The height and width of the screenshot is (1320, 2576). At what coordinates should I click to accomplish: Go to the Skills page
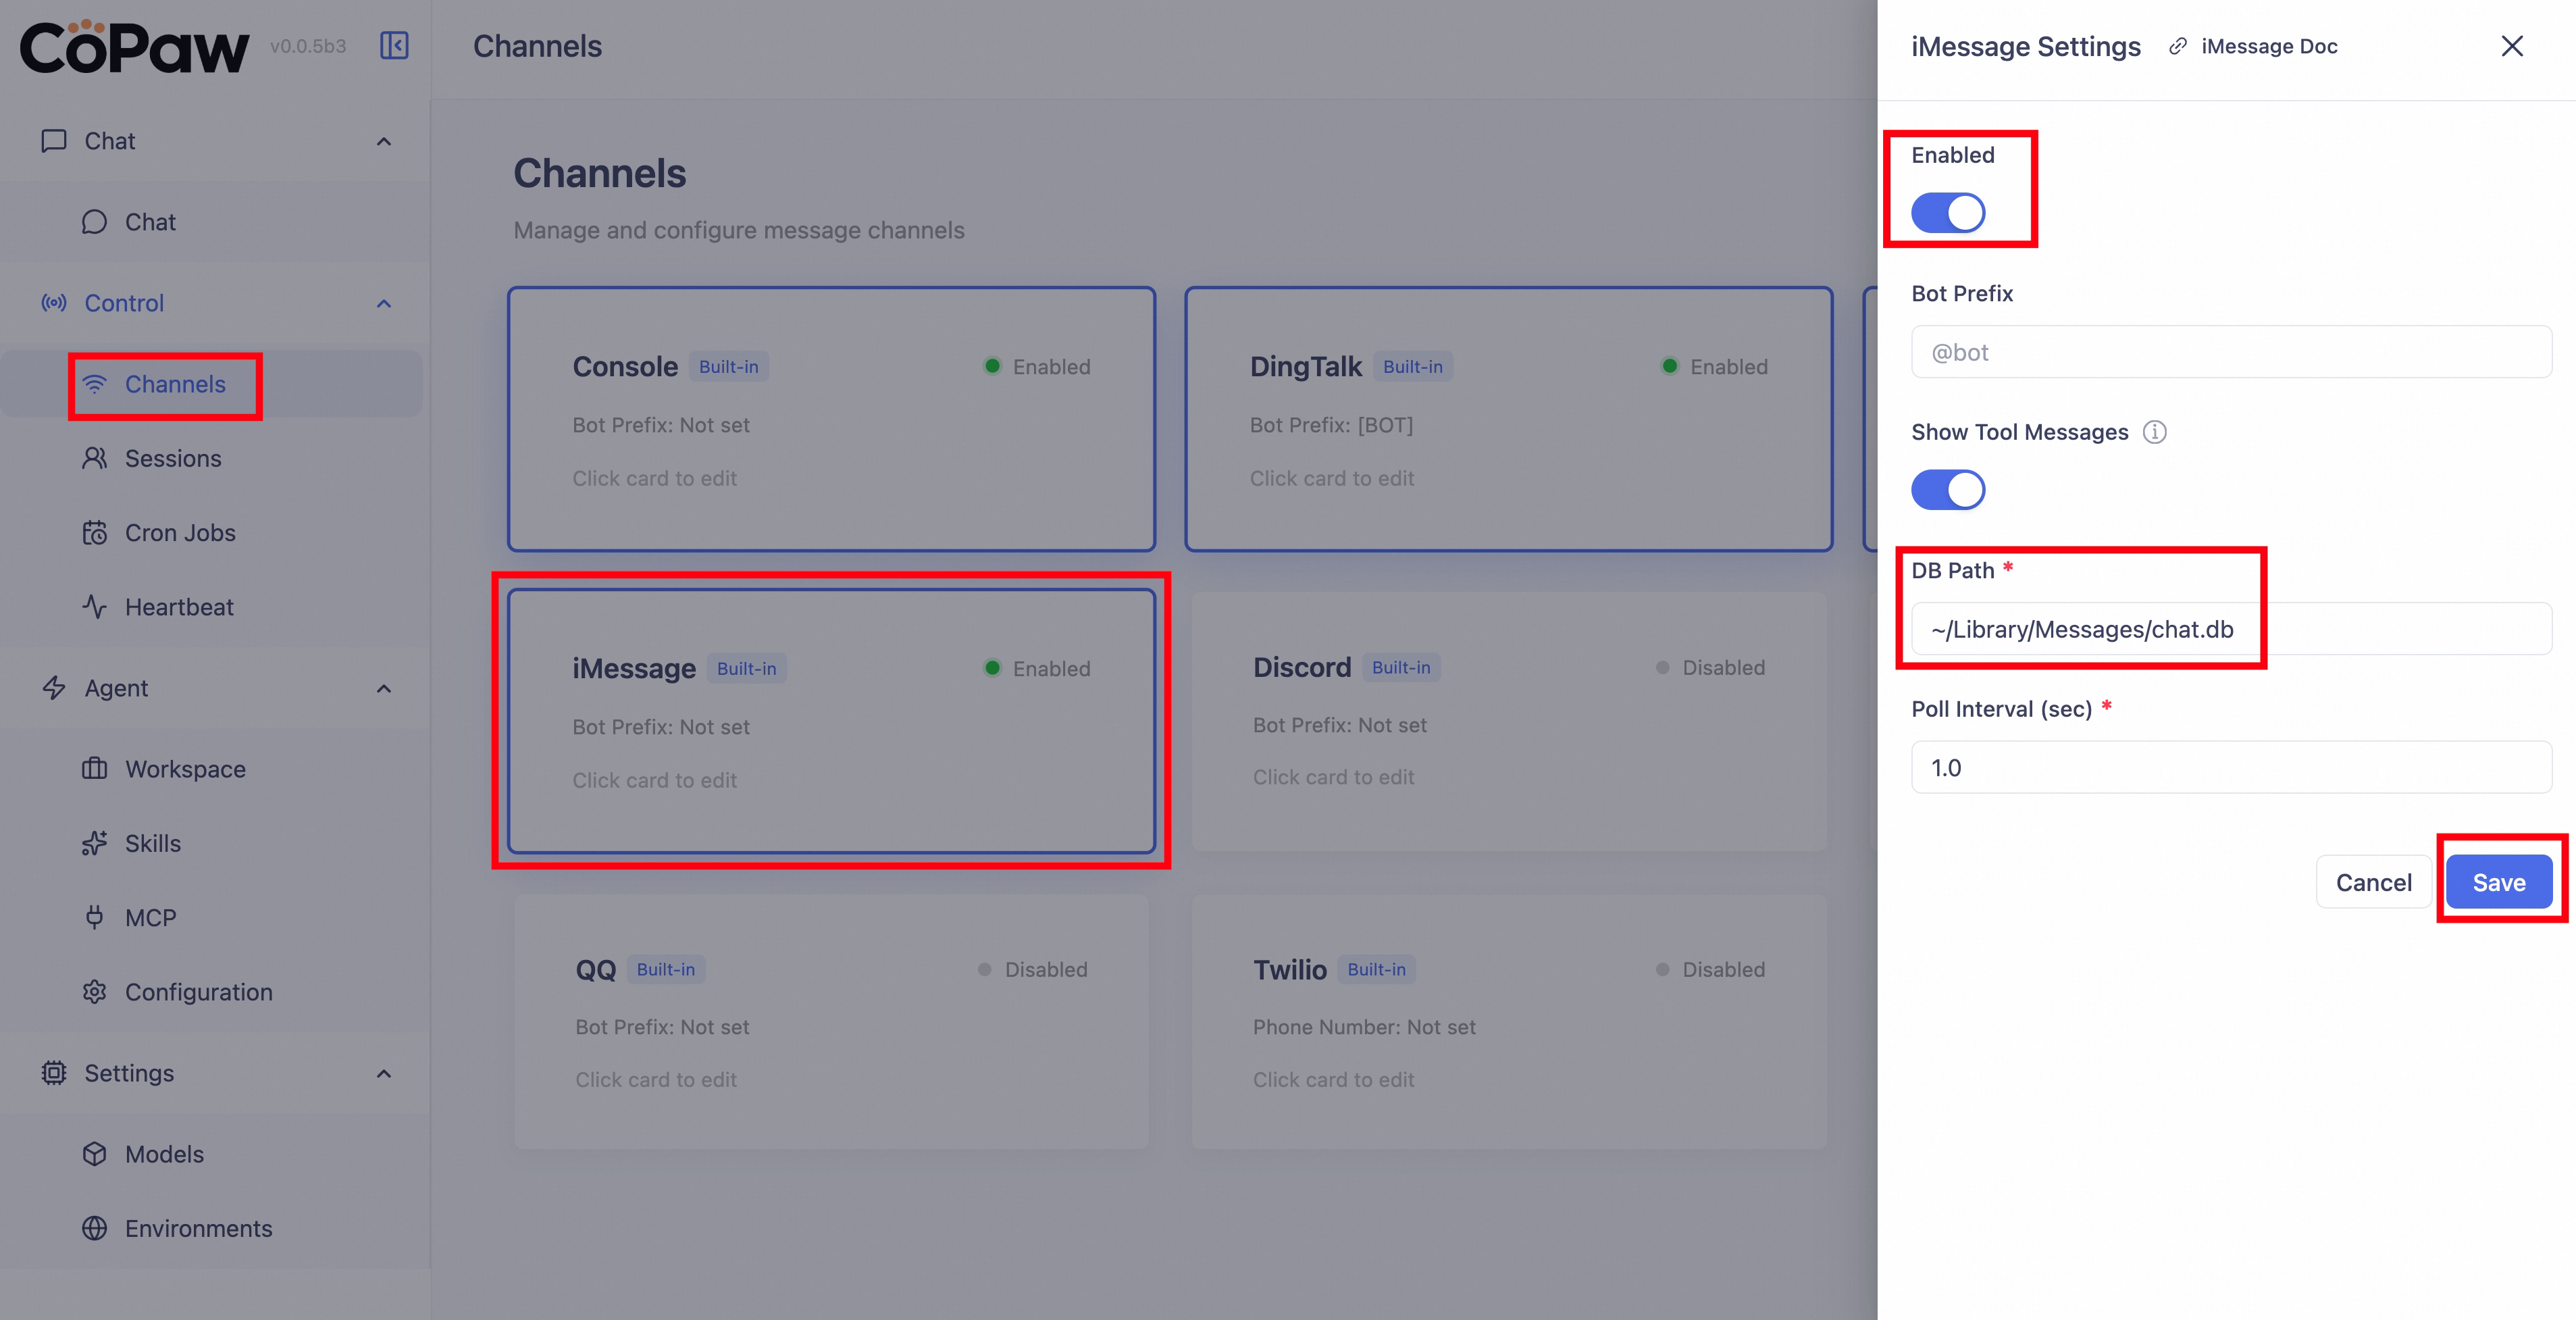pos(152,843)
